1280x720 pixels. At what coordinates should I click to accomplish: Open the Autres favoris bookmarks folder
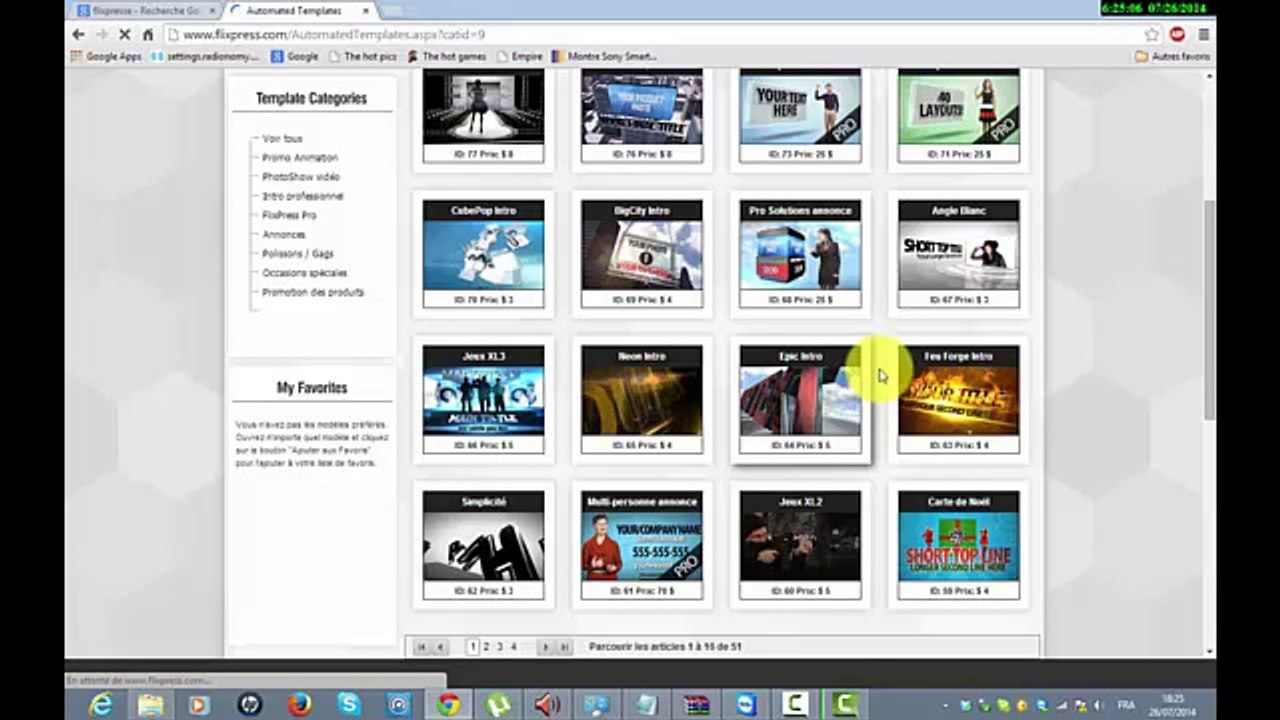tap(1172, 57)
